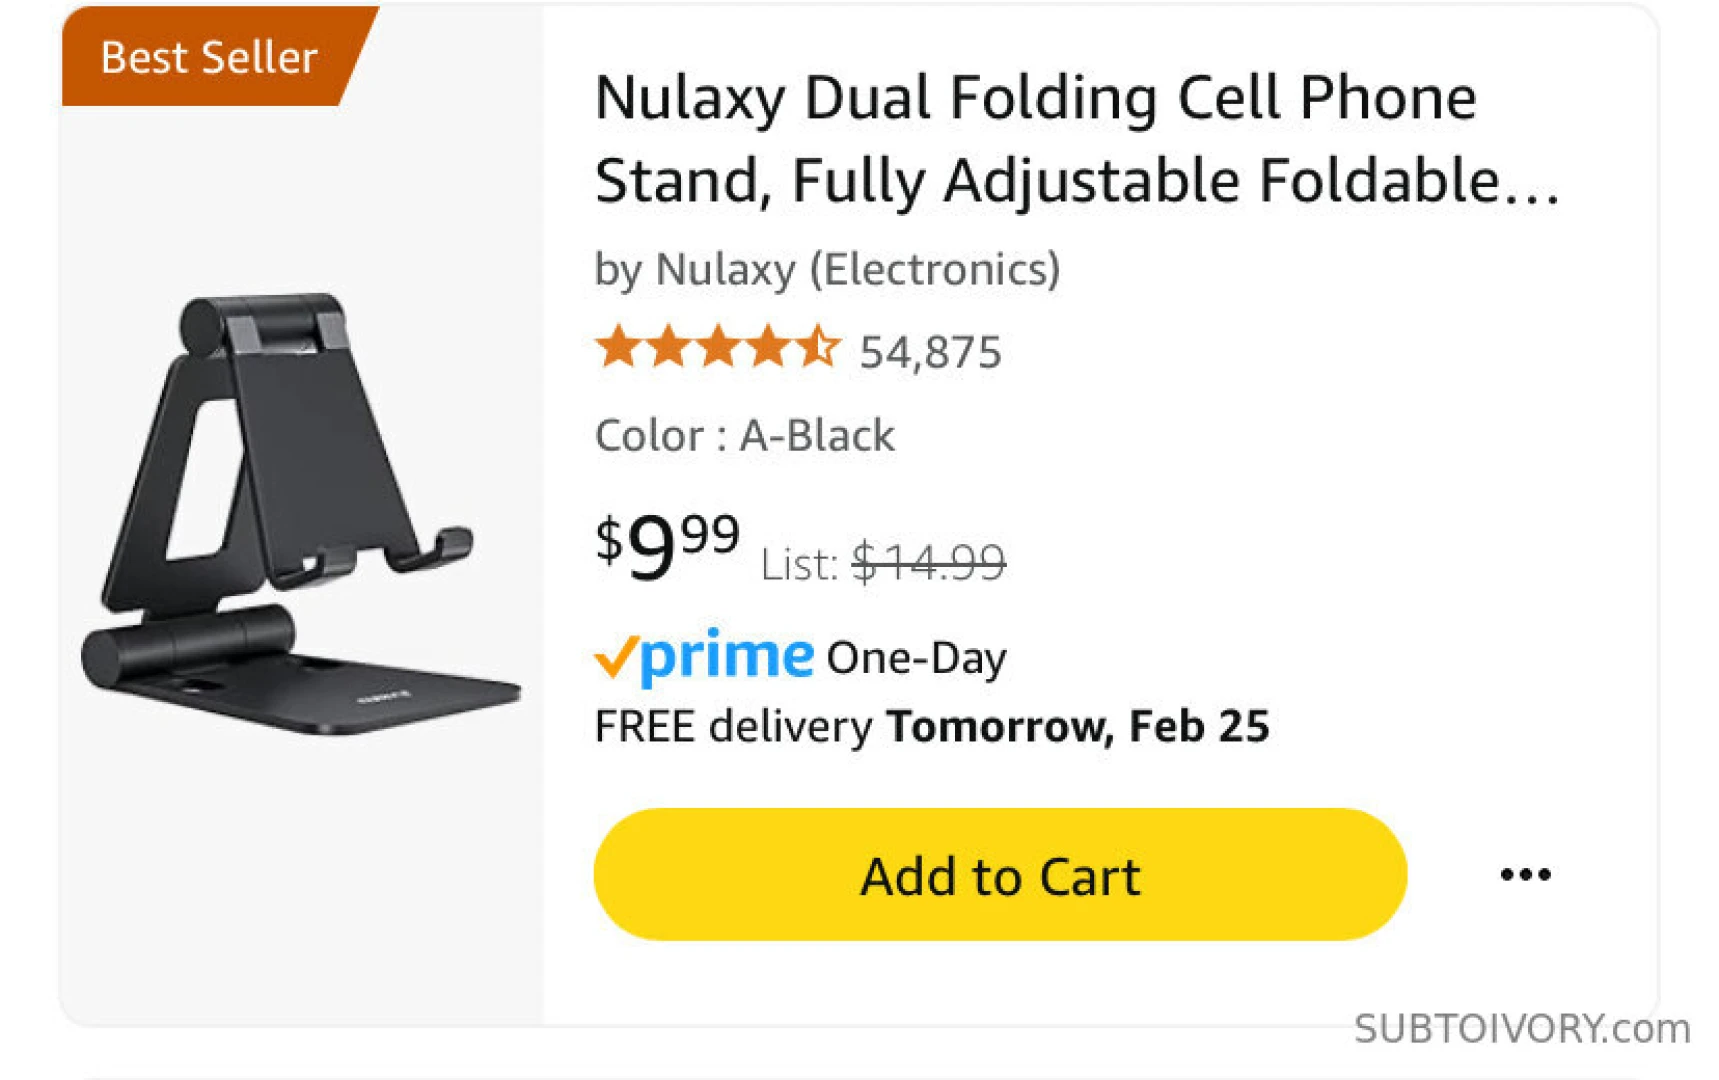Click the Tomorrow, Feb 25 delivery date
This screenshot has width=1719, height=1080.
1078,727
